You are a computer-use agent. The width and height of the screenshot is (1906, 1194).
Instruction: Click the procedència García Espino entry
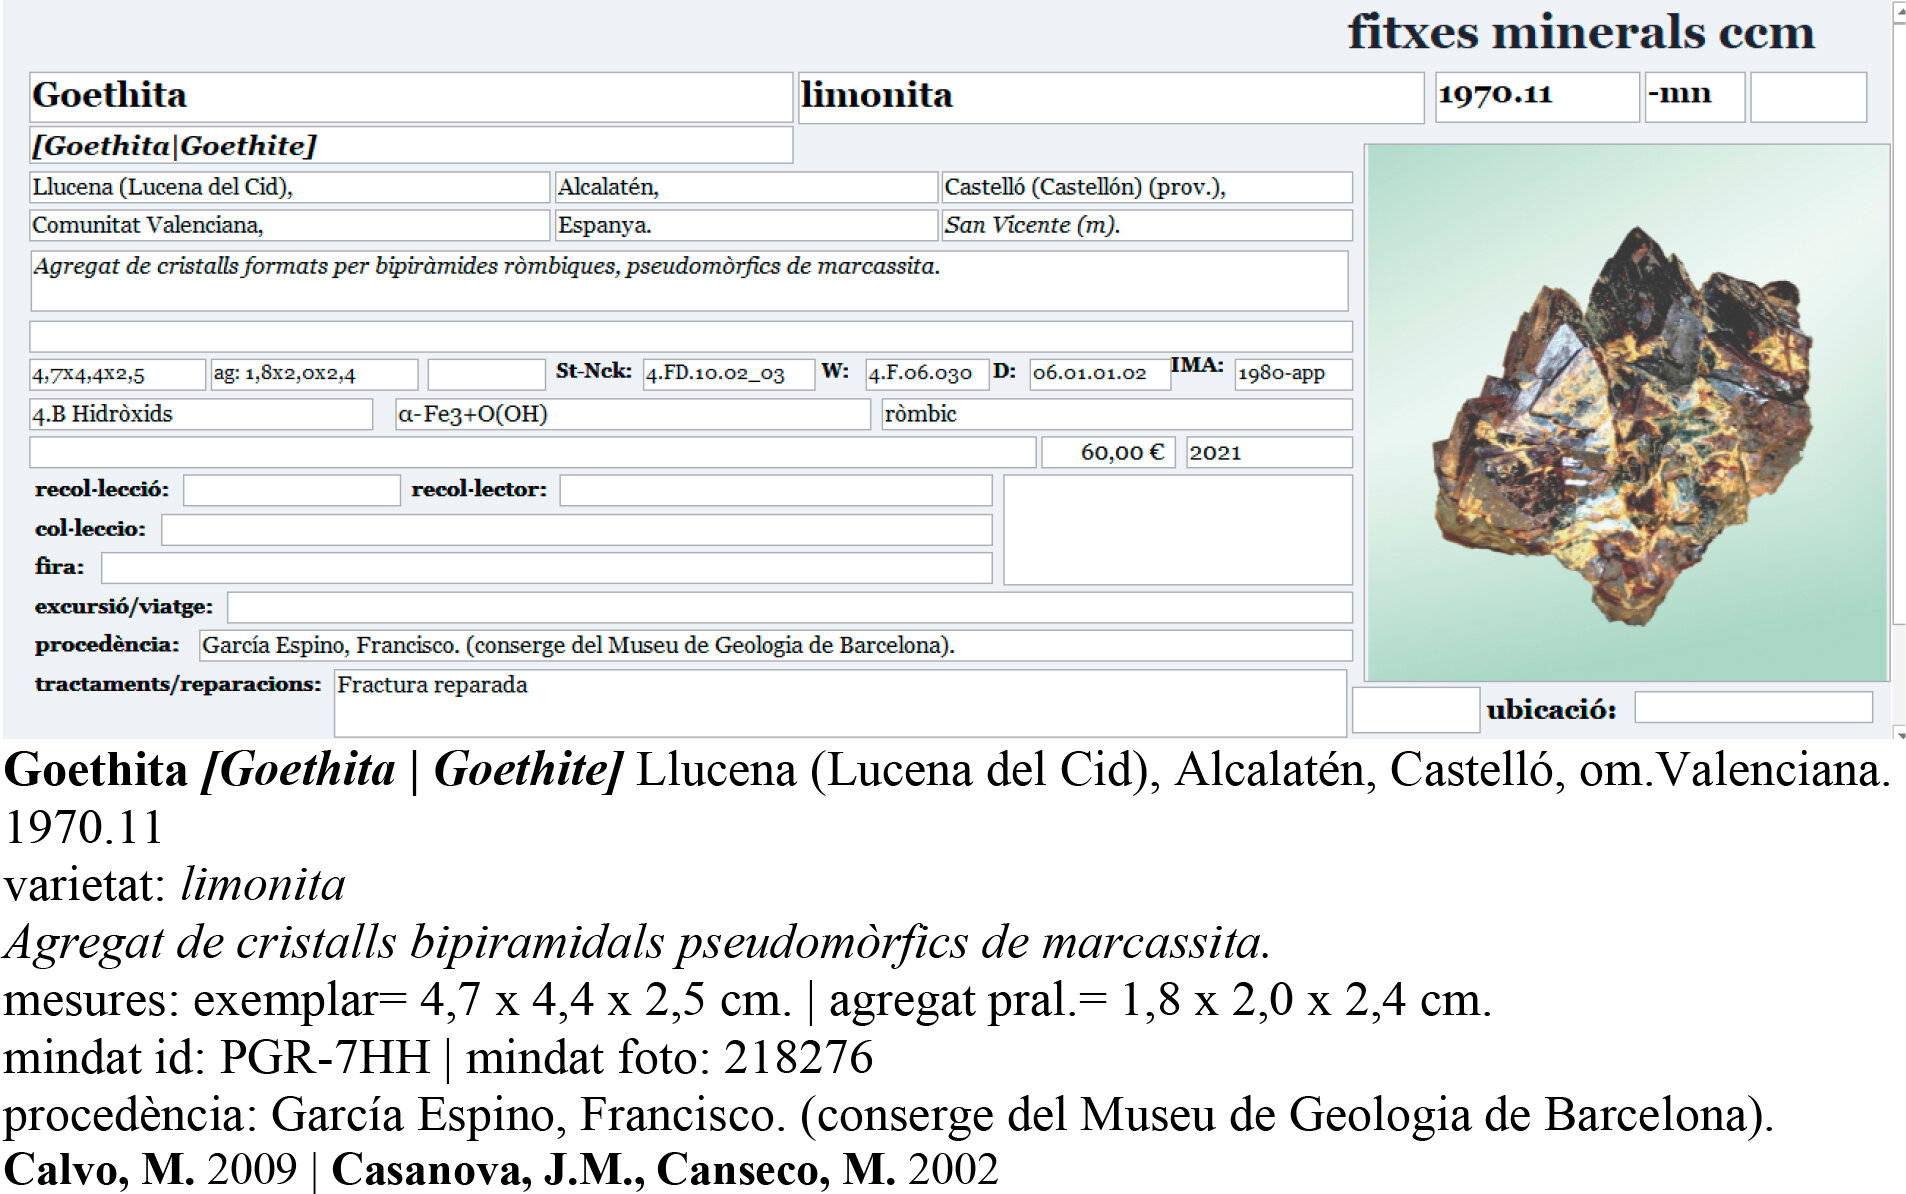(x=770, y=644)
